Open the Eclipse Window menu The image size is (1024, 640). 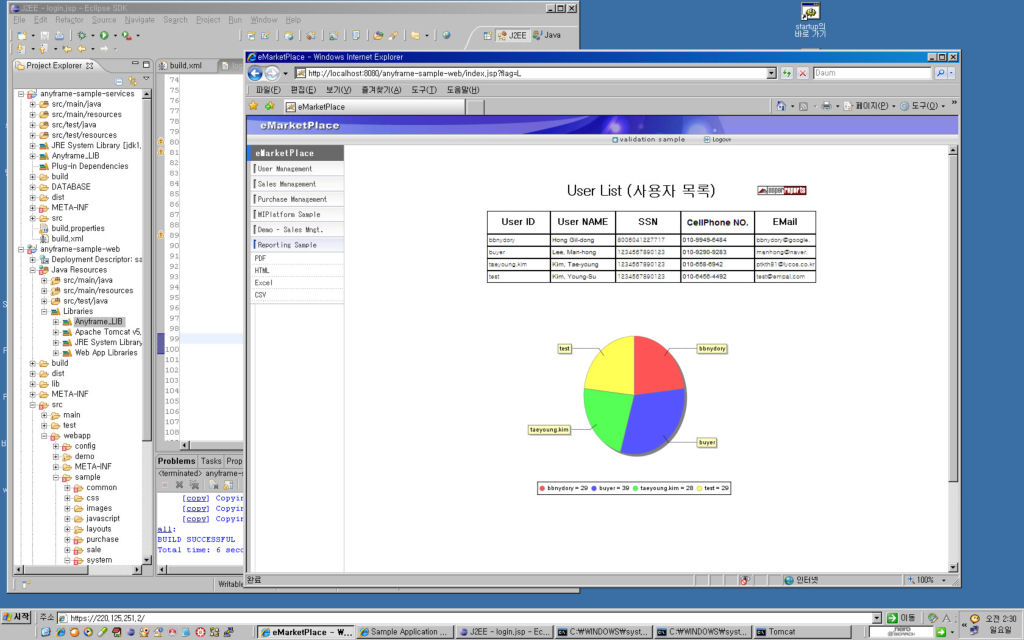pos(264,20)
